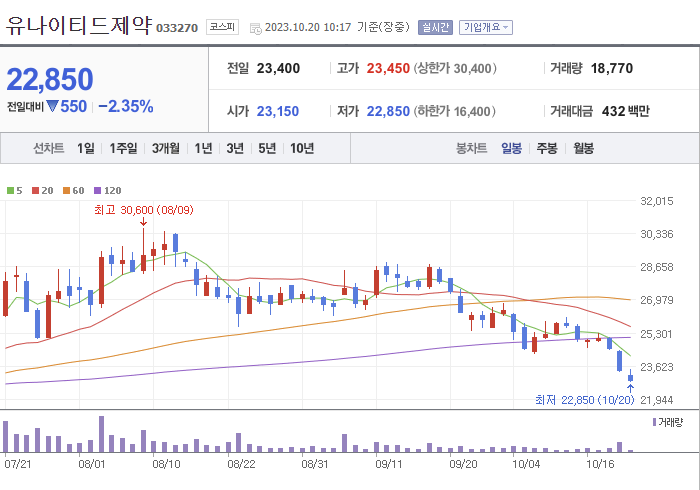This screenshot has width=700, height=490.
Task: Open the 기업개요 dropdown
Action: coord(486,28)
